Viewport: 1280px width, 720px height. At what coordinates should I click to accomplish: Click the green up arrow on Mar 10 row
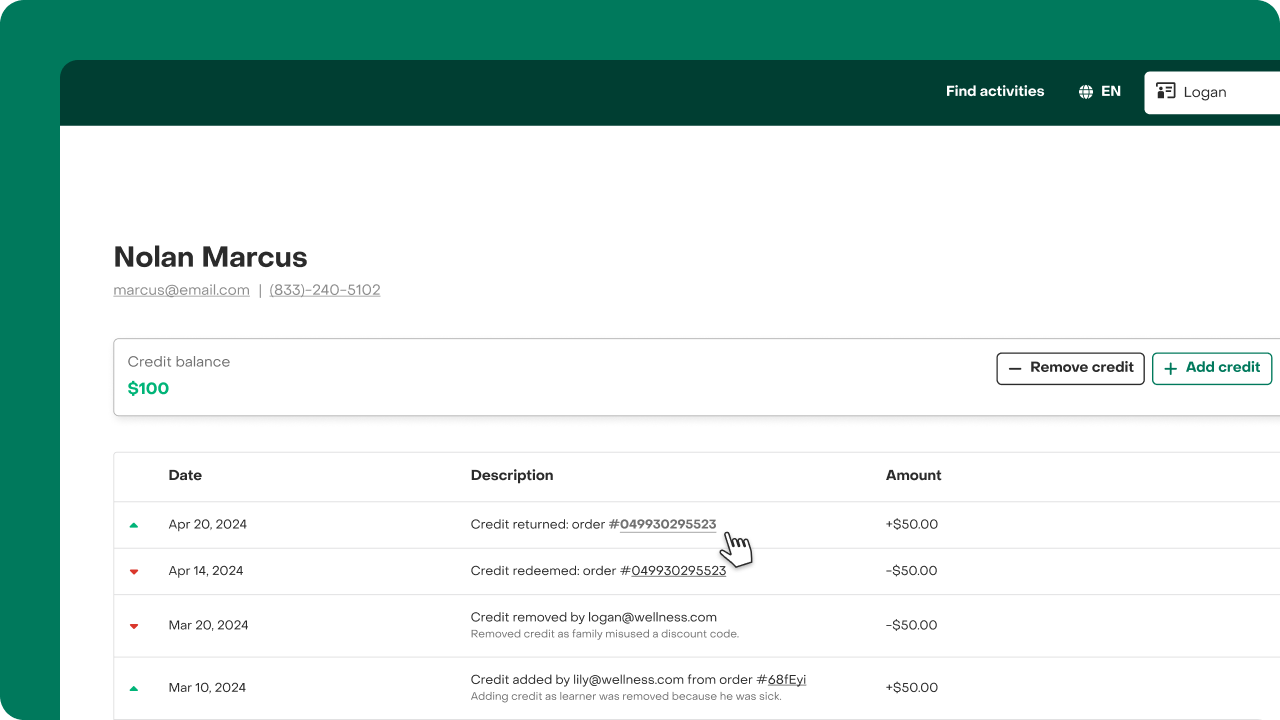134,688
